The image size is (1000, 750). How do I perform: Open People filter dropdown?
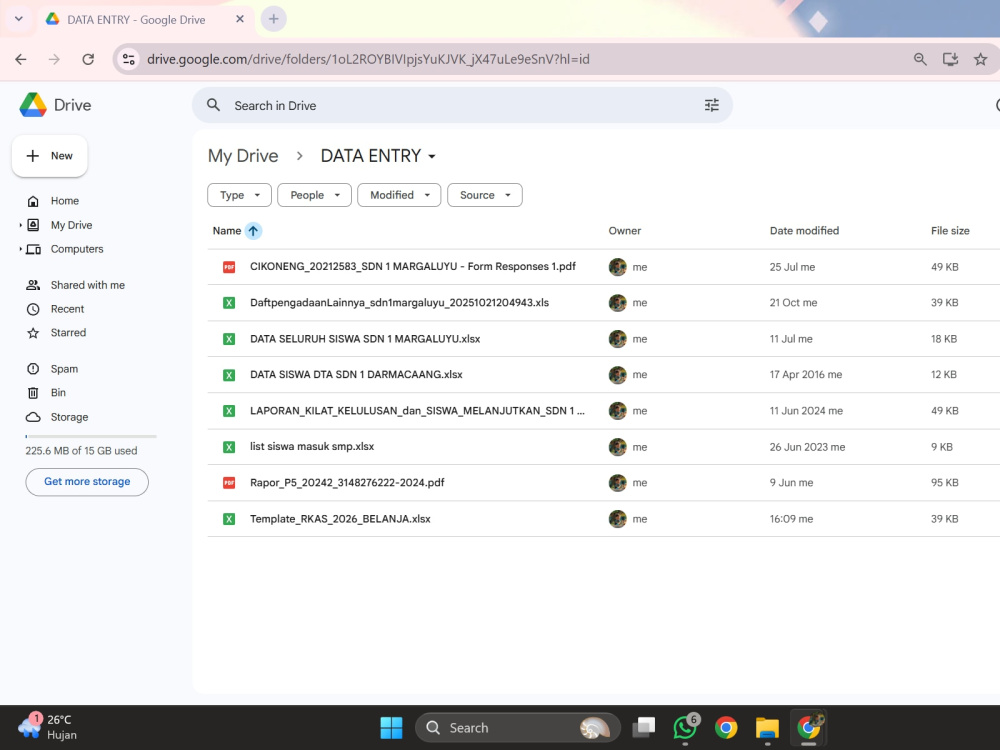(314, 195)
